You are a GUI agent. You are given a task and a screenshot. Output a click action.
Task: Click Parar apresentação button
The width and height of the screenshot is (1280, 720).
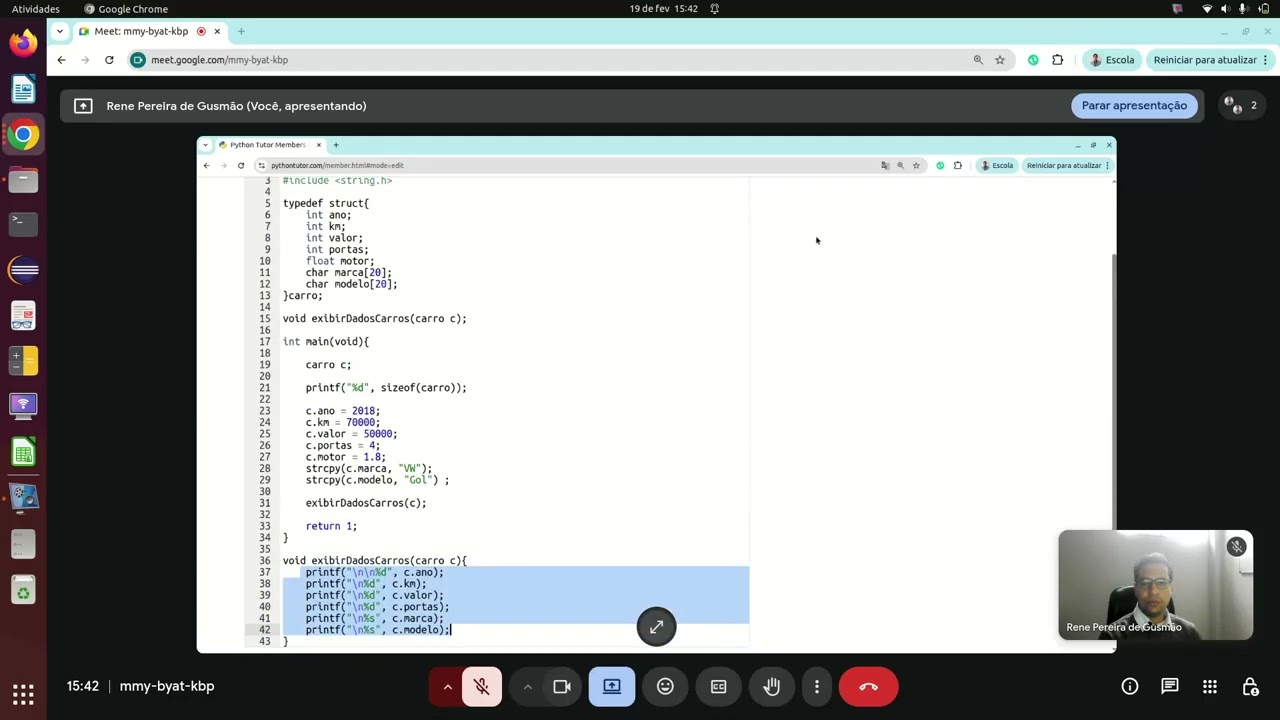(x=1134, y=105)
